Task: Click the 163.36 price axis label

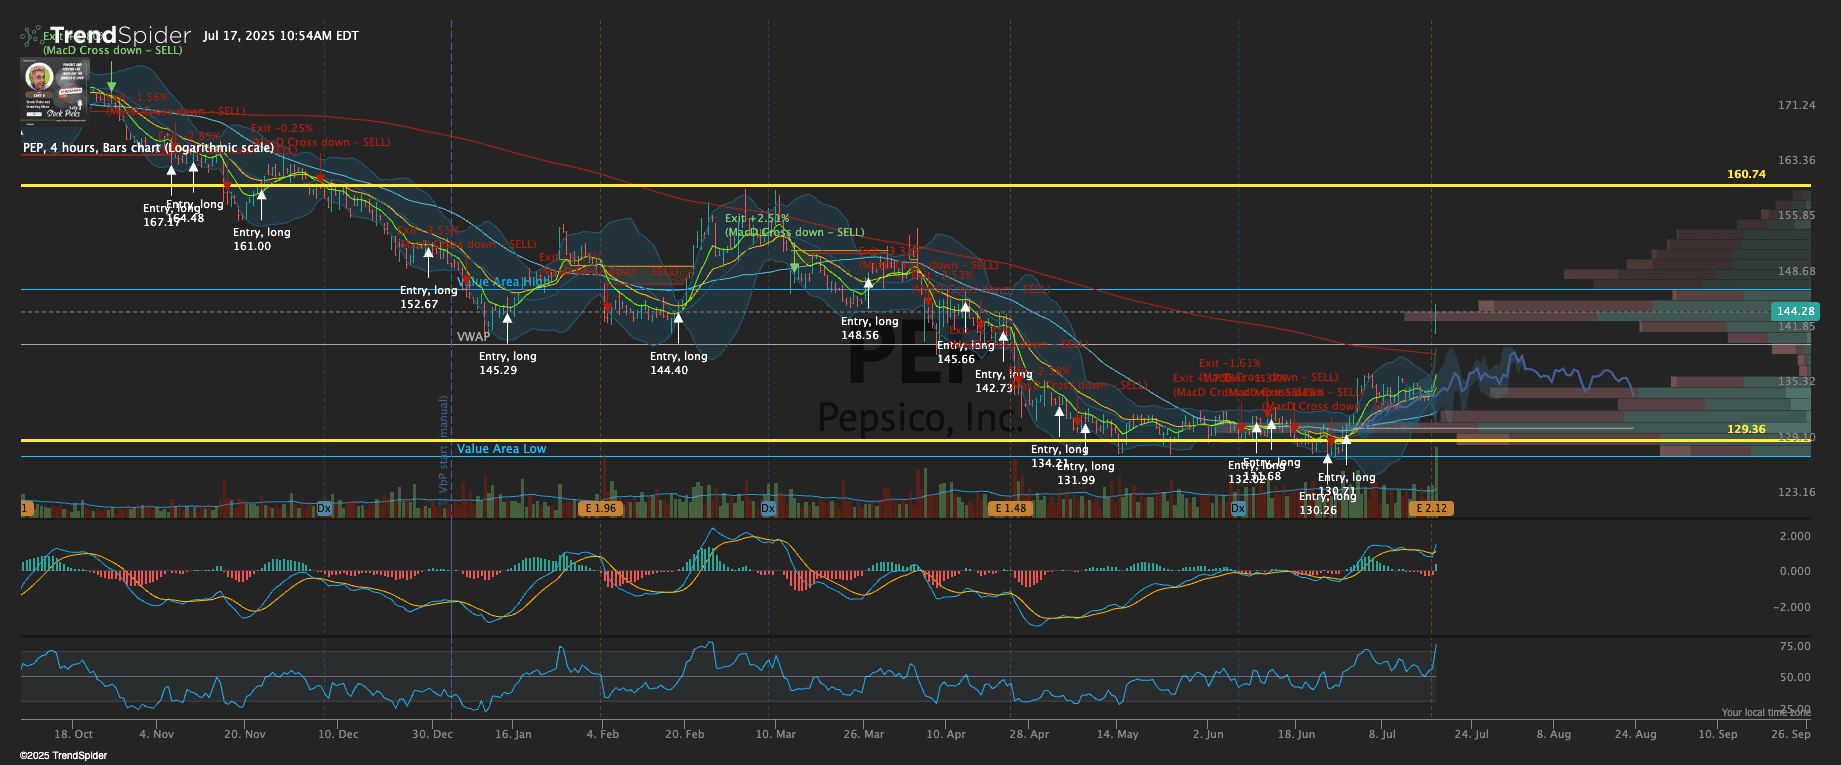Action: [x=1796, y=160]
